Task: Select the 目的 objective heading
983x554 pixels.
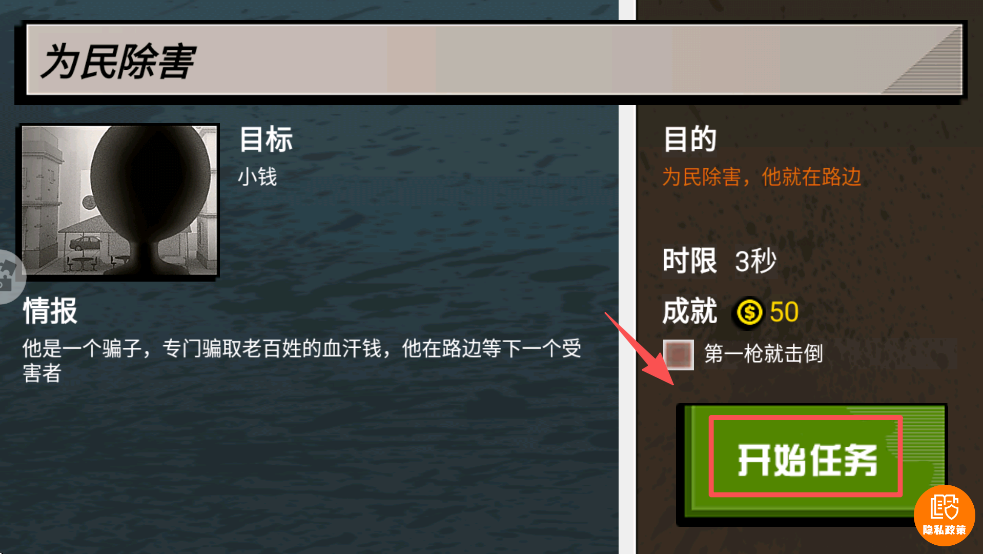Action: point(690,139)
